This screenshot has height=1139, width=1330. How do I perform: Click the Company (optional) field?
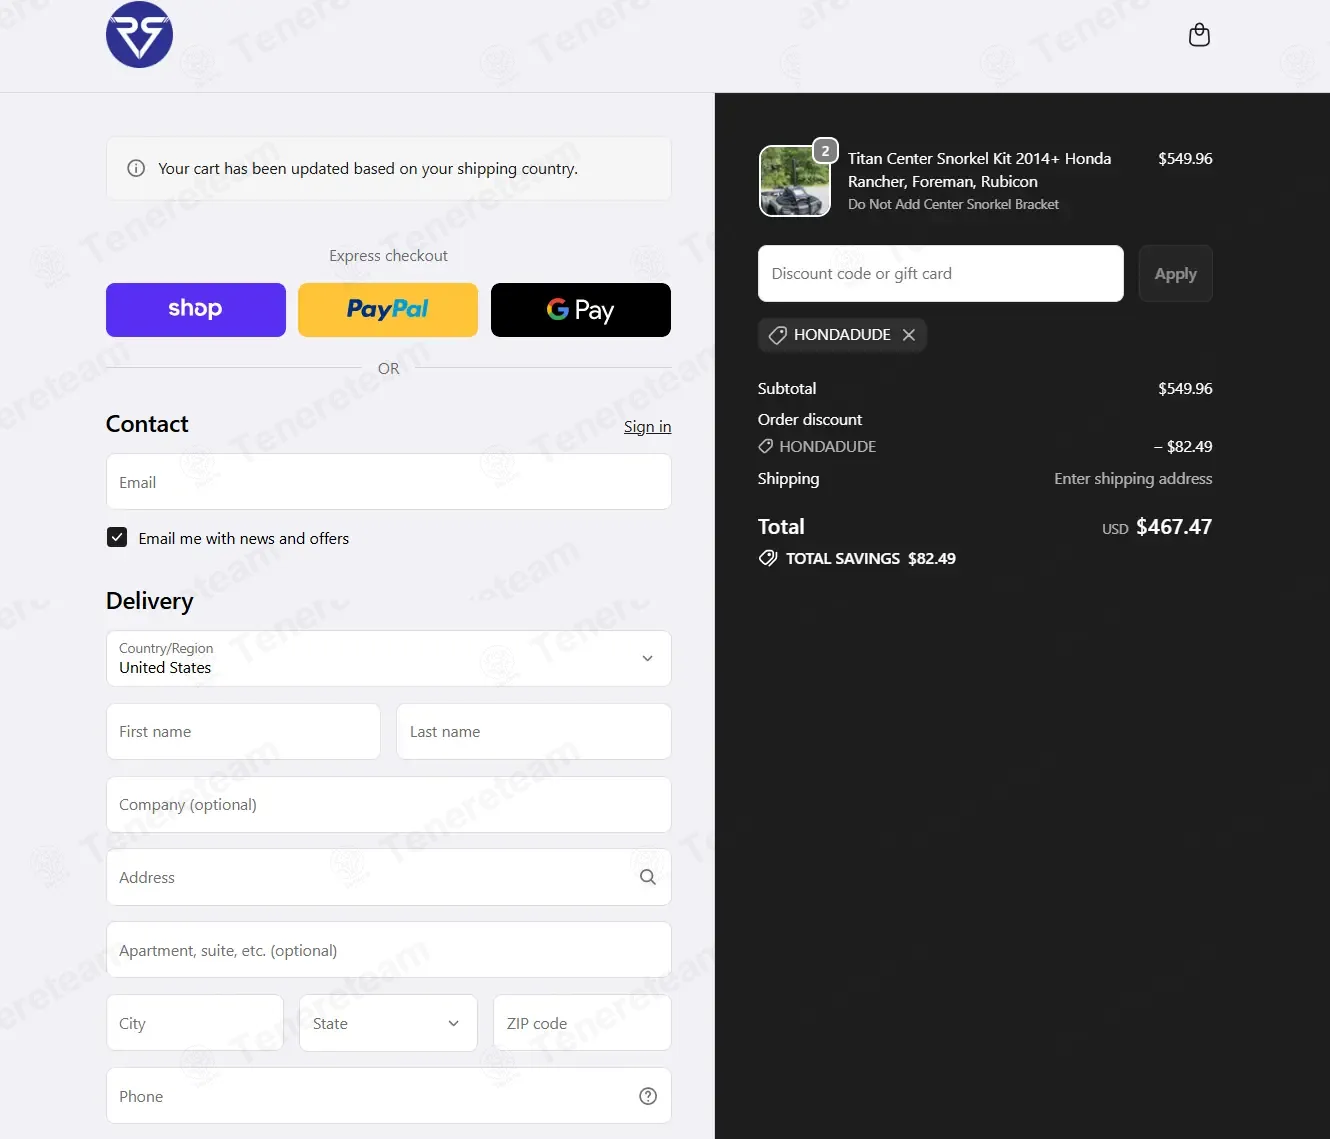(x=388, y=804)
